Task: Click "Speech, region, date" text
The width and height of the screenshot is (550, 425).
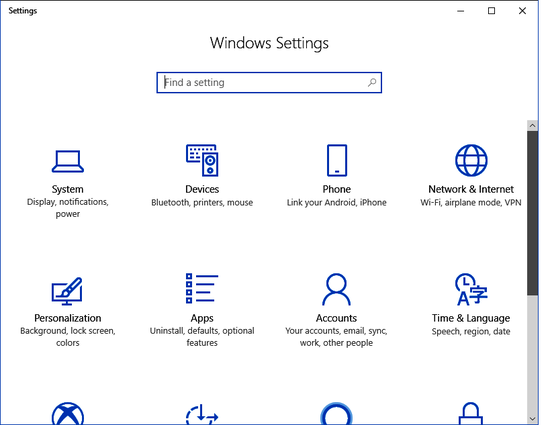Action: (x=471, y=331)
